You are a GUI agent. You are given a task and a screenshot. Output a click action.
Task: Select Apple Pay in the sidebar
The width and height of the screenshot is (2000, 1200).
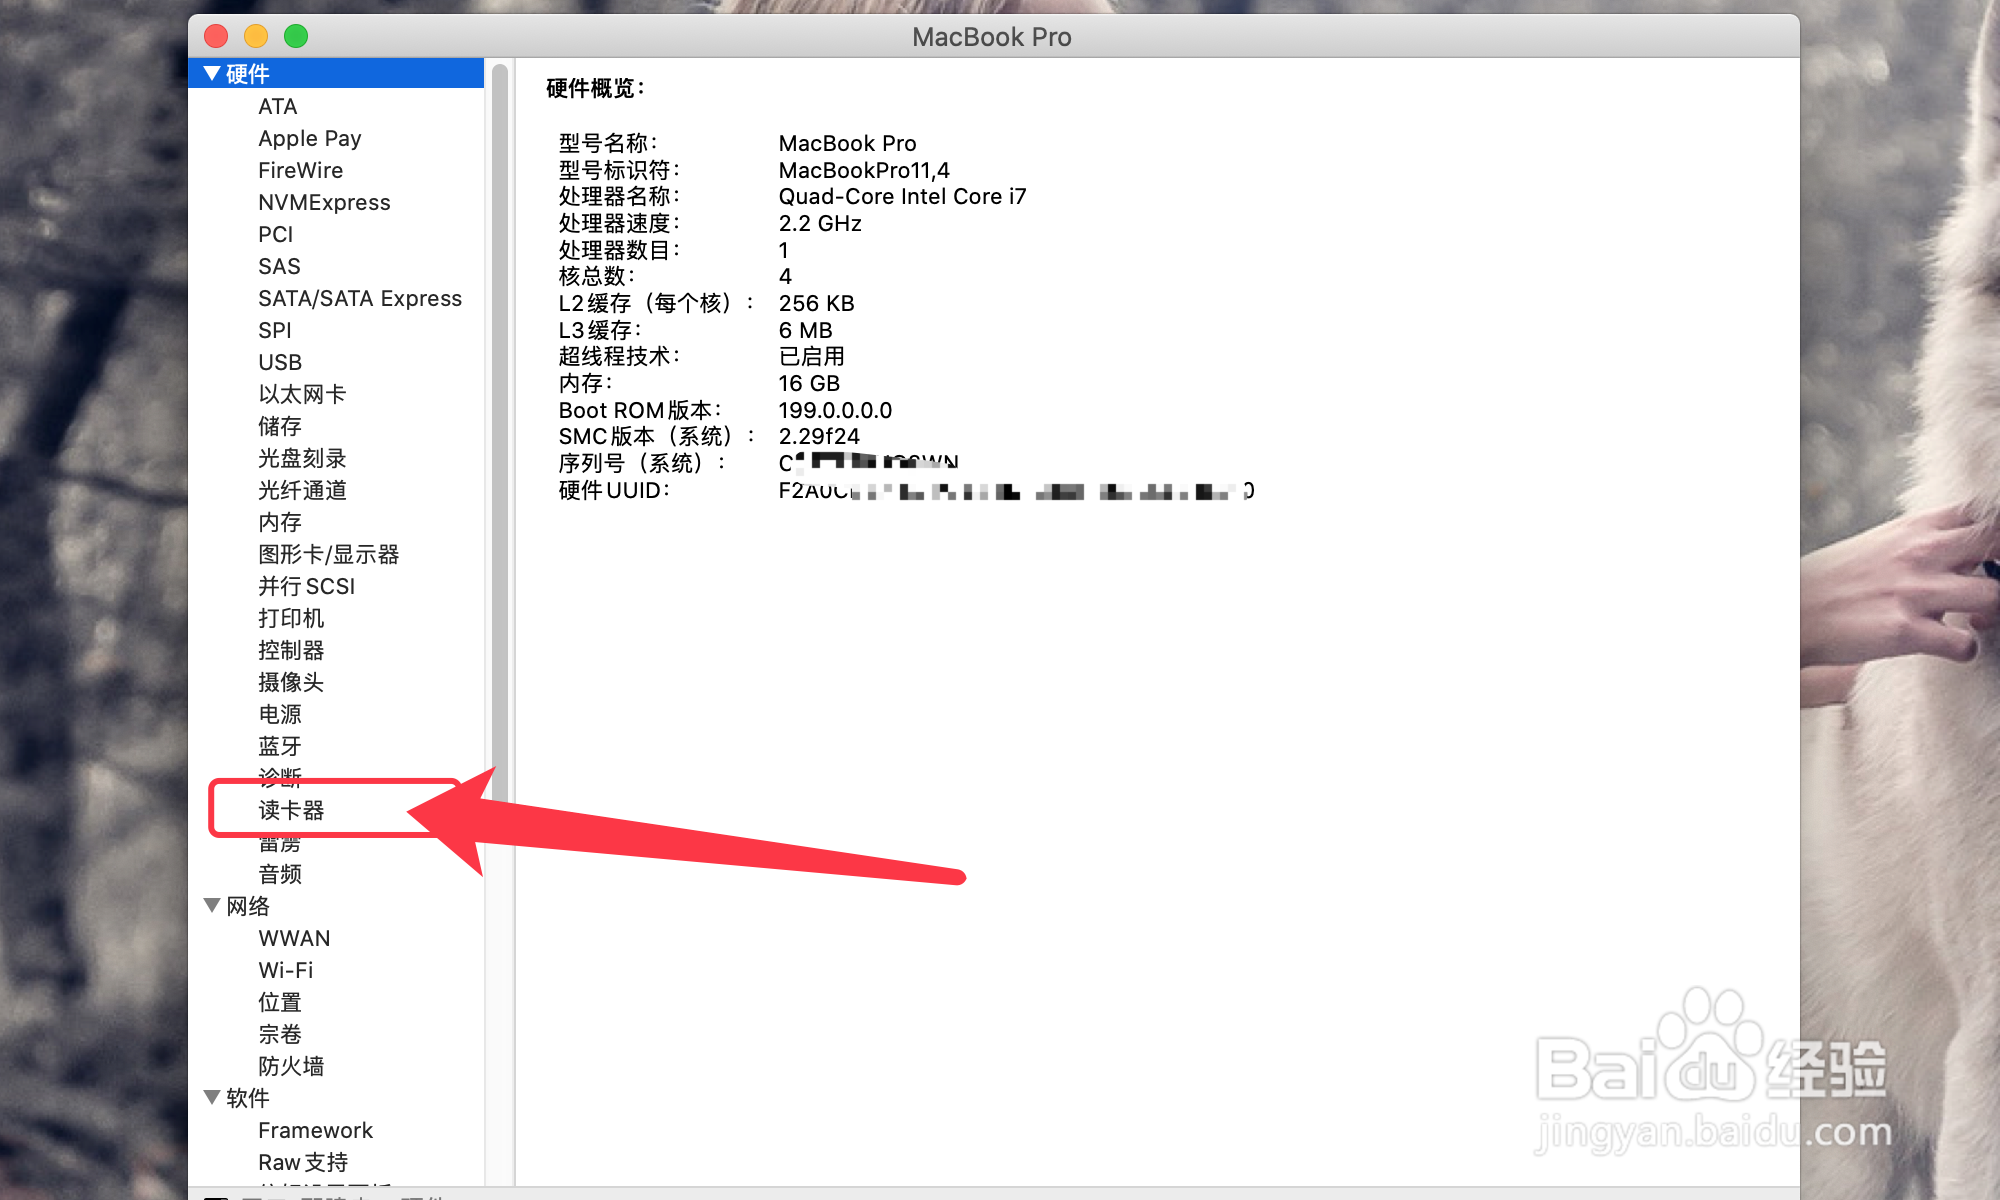coord(309,138)
